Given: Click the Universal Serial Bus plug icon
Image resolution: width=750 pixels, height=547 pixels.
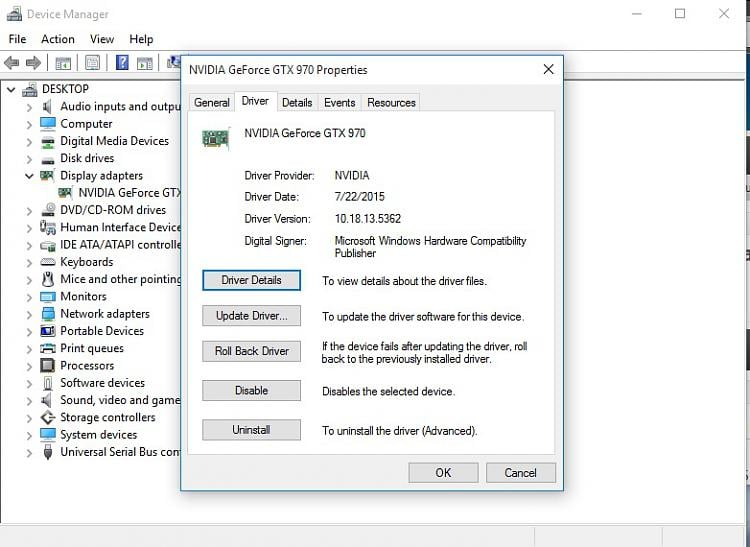Looking at the screenshot, I should tap(47, 452).
